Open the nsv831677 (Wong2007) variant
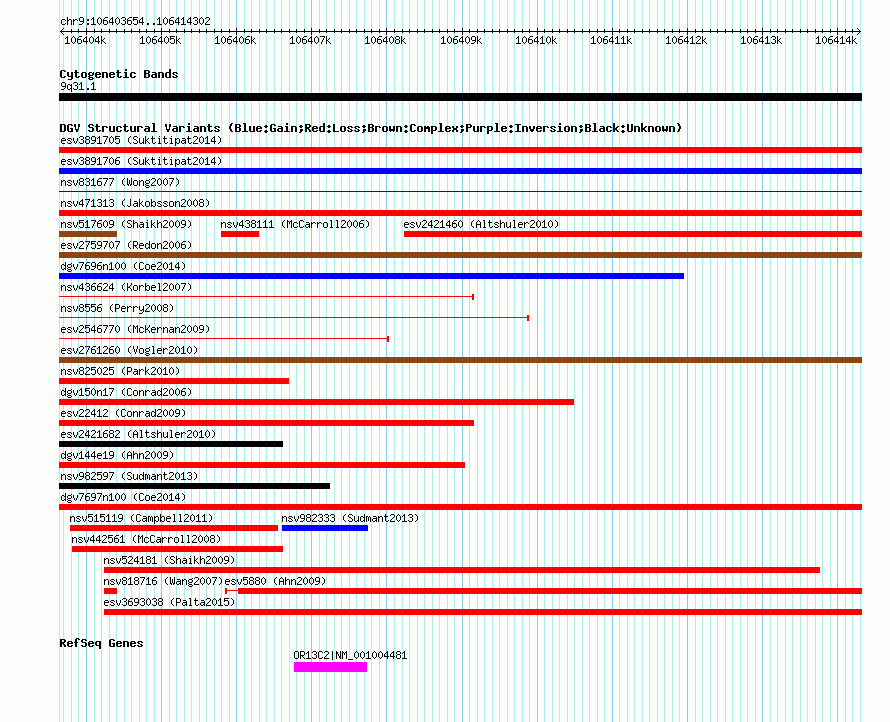This screenshot has width=890, height=722. tap(120, 182)
